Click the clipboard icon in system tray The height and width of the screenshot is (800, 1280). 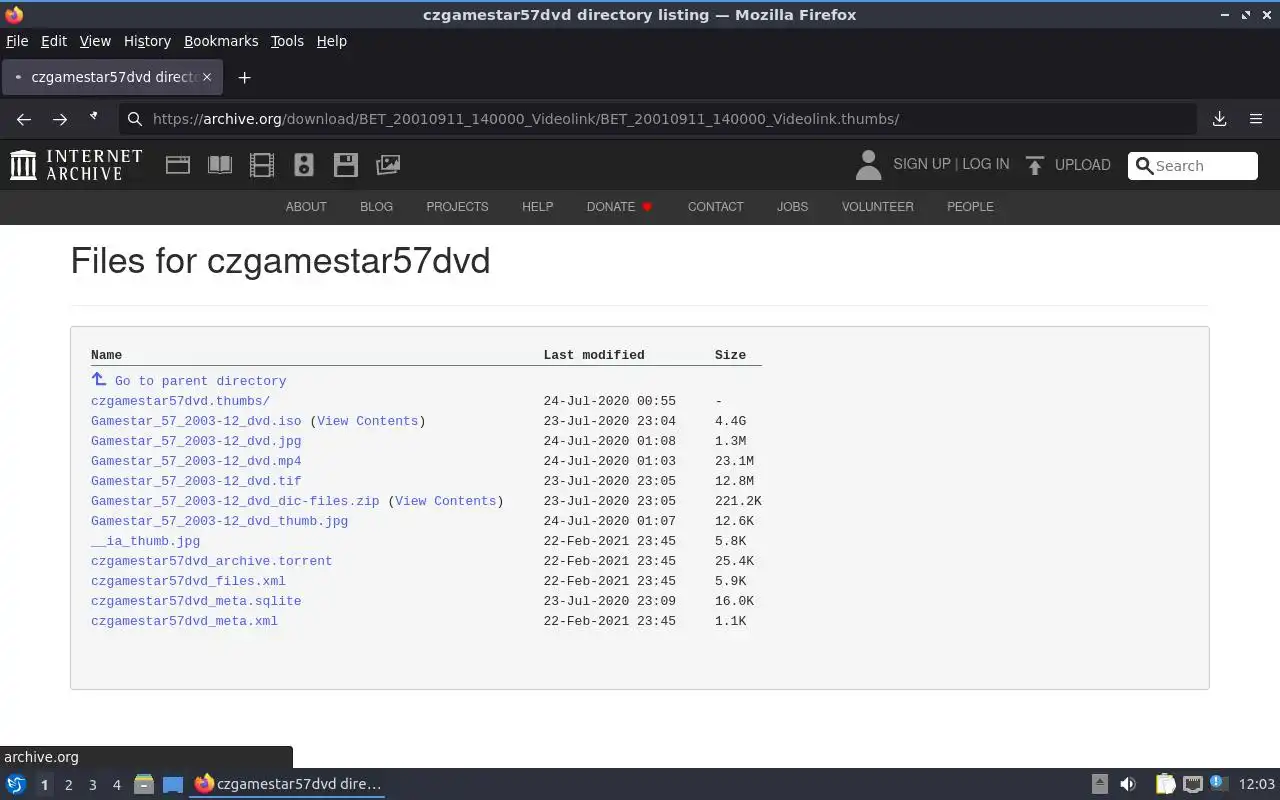coord(1165,784)
